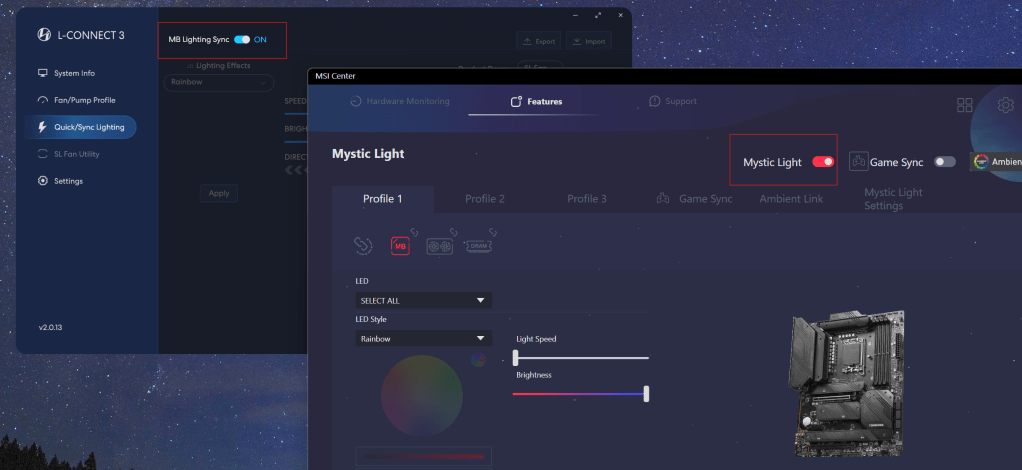This screenshot has width=1022, height=470.
Task: Turn off MB Lighting Sync toggle
Action: tap(242, 39)
